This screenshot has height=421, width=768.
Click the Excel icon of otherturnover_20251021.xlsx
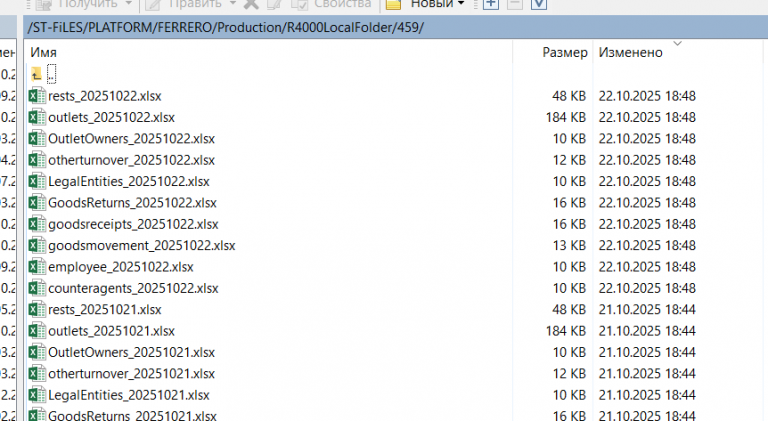pos(37,374)
